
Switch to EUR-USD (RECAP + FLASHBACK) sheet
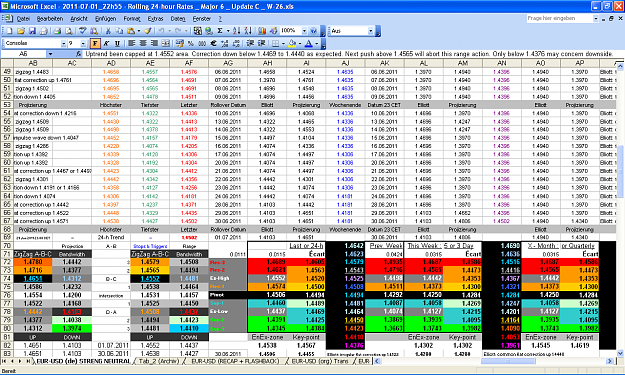point(235,361)
